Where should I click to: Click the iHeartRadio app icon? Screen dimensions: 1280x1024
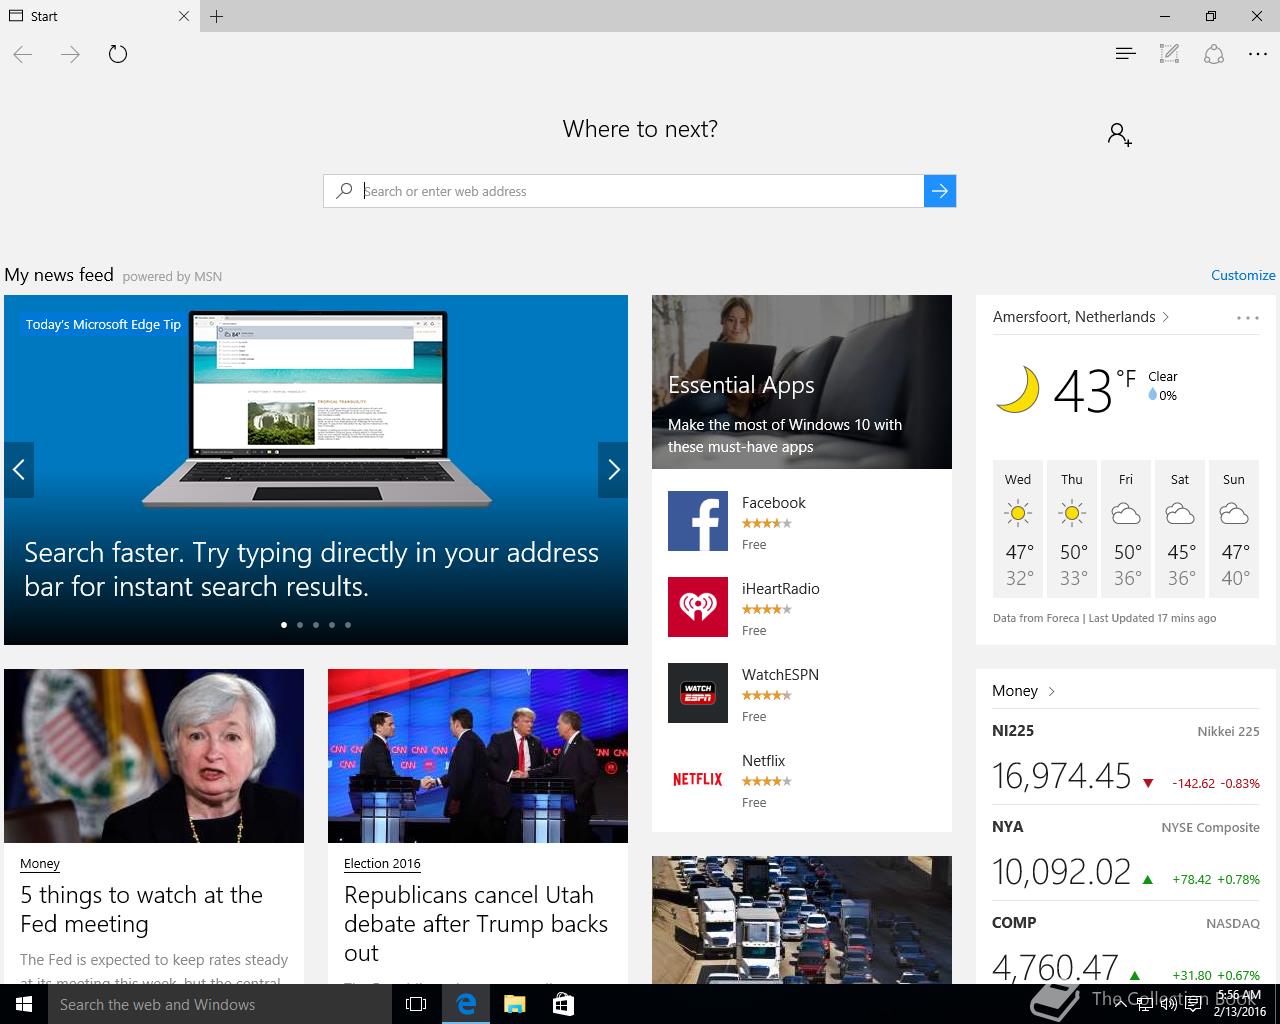click(698, 607)
